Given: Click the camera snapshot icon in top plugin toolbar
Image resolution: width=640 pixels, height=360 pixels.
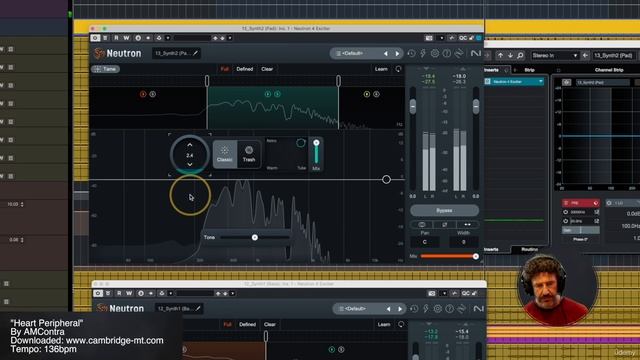Looking at the screenshot, I should 429,38.
